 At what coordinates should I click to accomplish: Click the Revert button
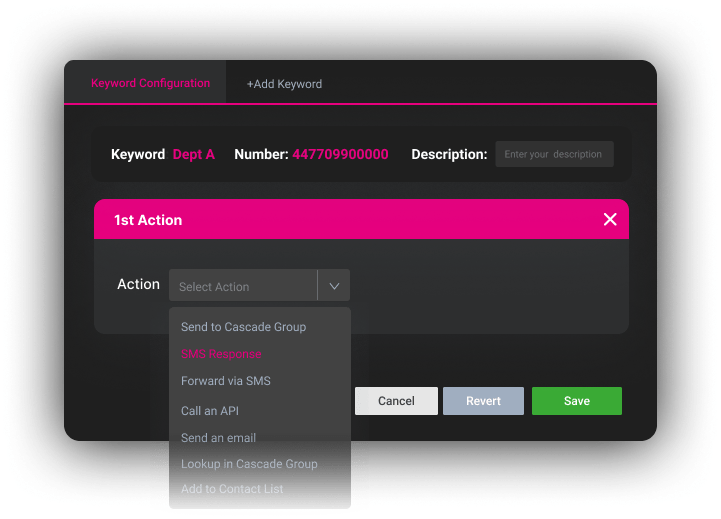[x=483, y=401]
